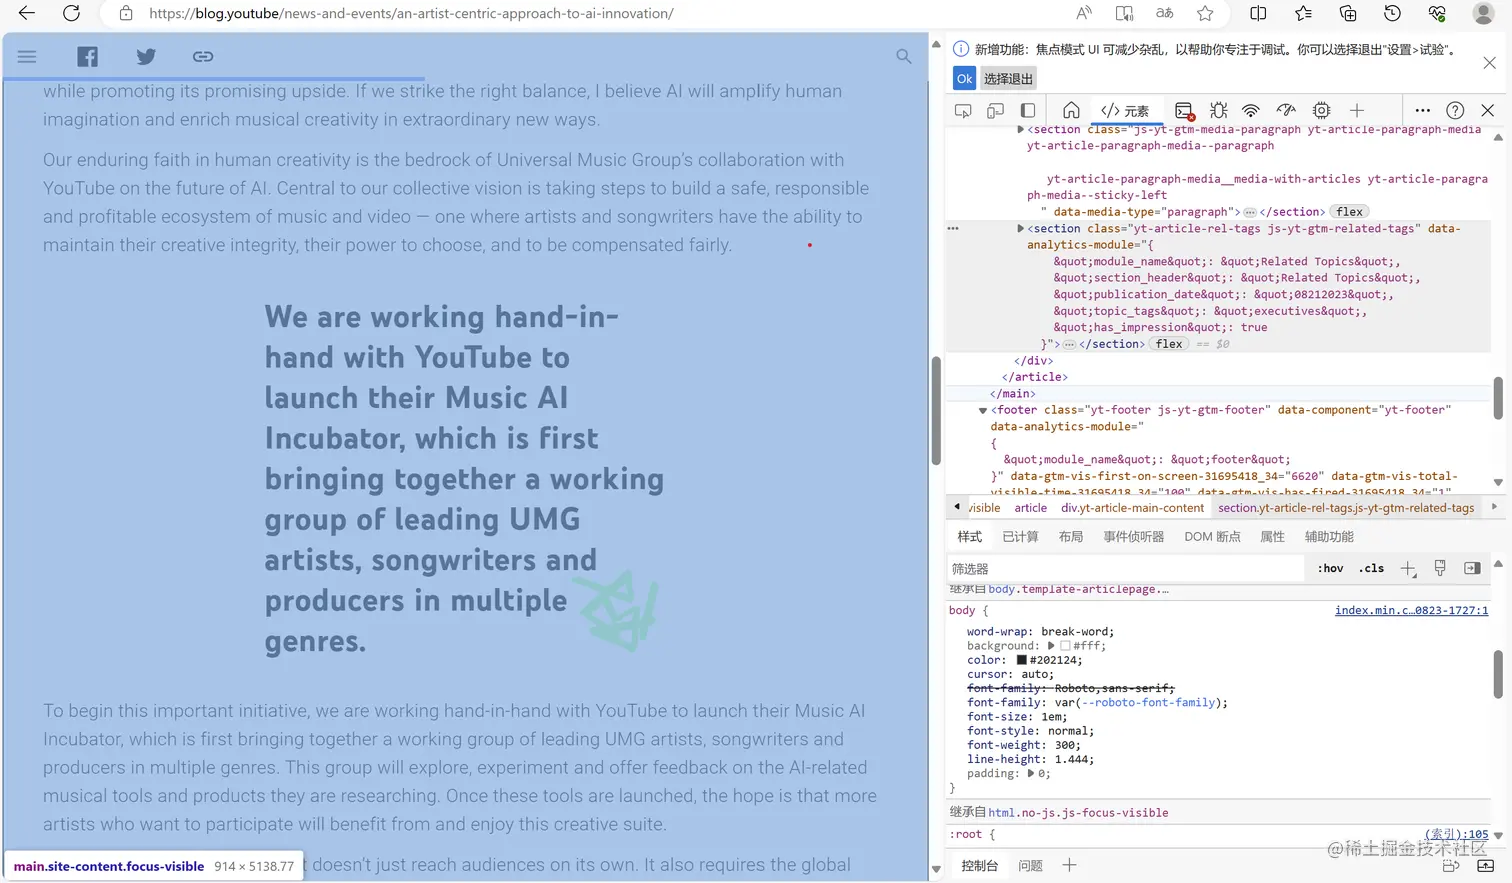Select the article breadcrumb

pyautogui.click(x=1031, y=508)
